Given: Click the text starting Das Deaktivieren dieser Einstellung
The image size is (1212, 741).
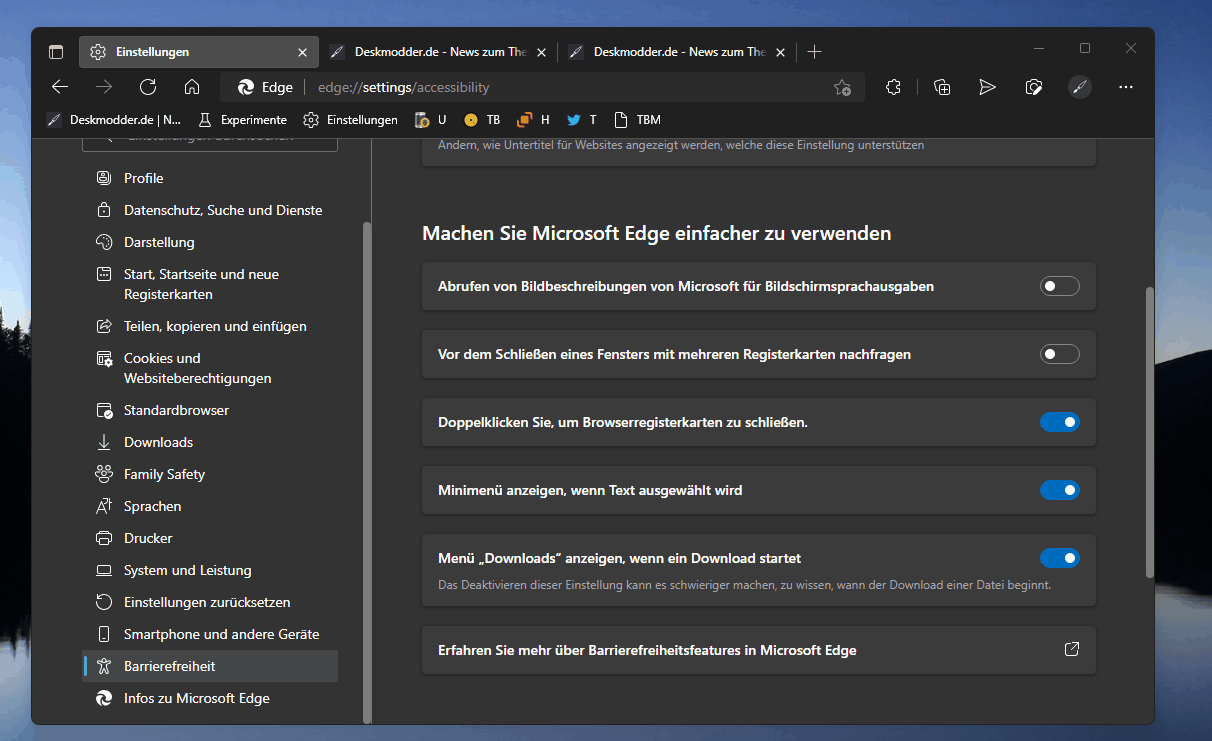Looking at the screenshot, I should tap(744, 585).
